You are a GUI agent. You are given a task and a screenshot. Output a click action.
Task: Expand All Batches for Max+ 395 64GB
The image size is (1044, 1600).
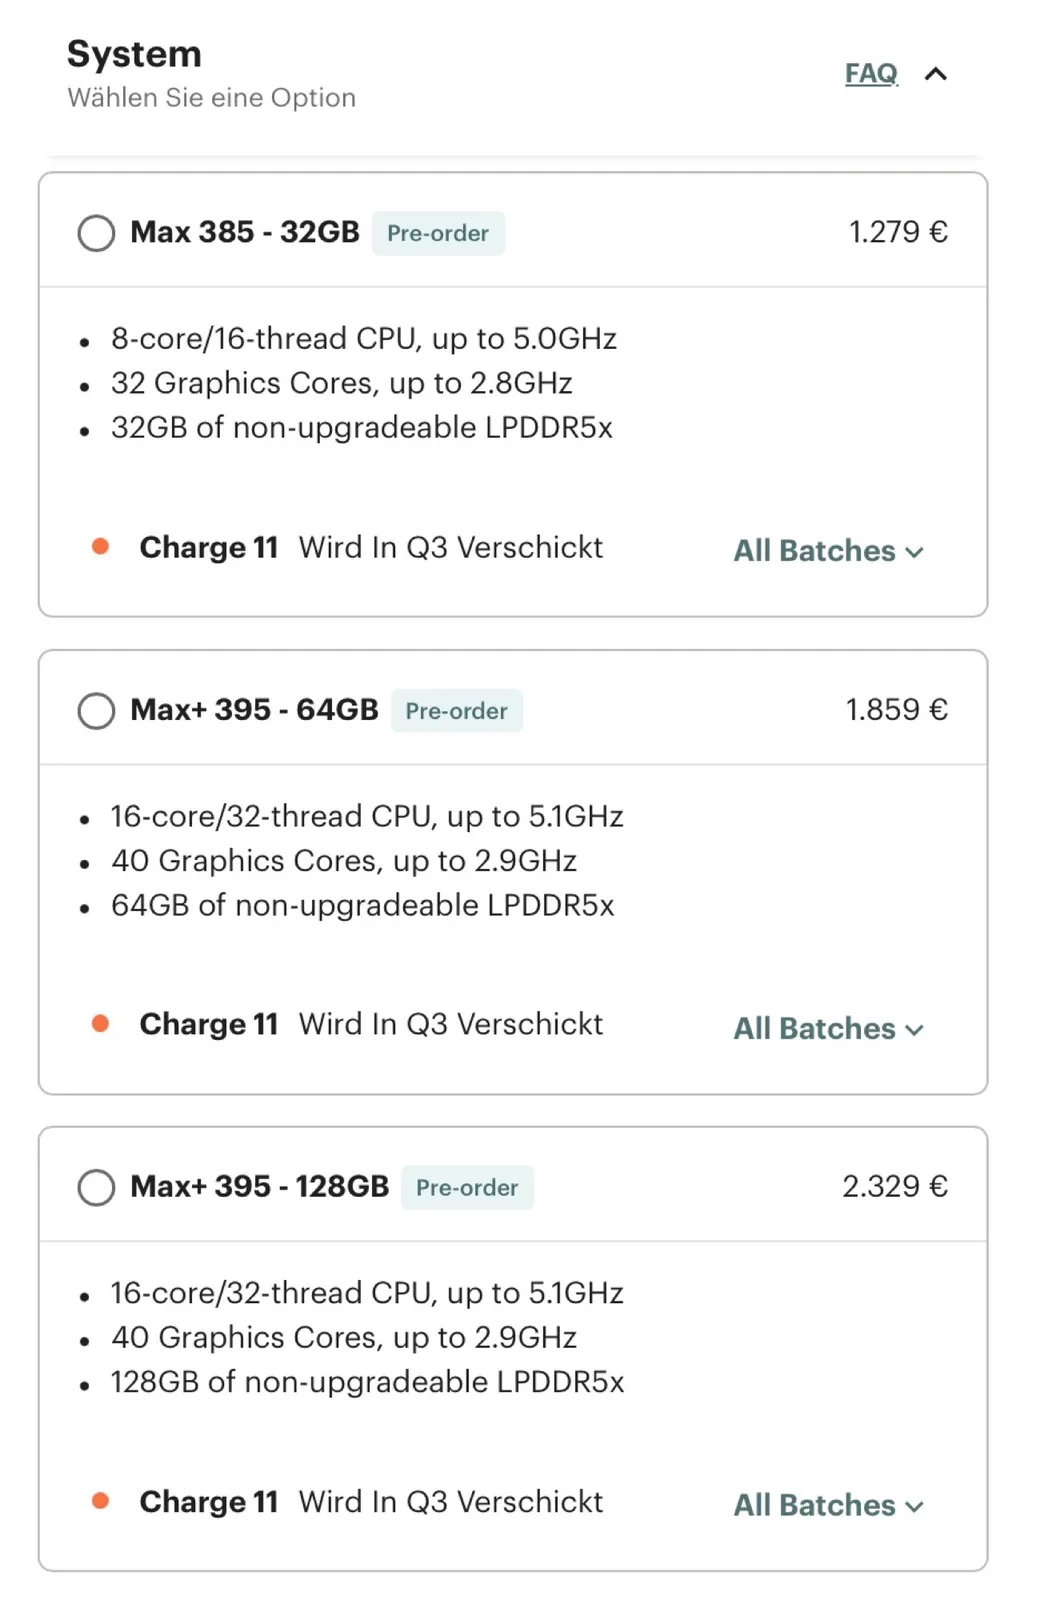(828, 1029)
